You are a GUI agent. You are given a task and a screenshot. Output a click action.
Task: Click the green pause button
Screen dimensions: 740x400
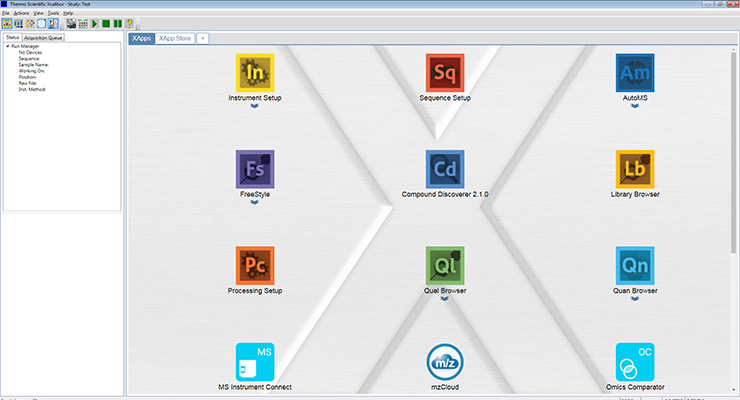118,24
